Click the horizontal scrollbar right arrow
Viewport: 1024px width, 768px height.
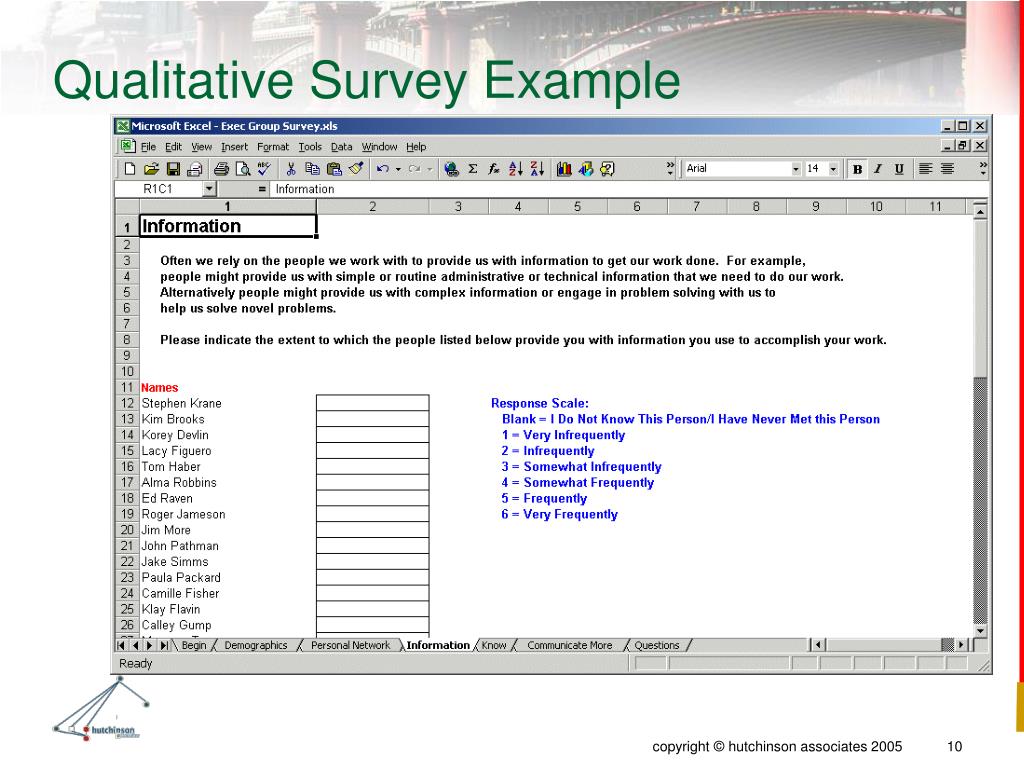(961, 645)
